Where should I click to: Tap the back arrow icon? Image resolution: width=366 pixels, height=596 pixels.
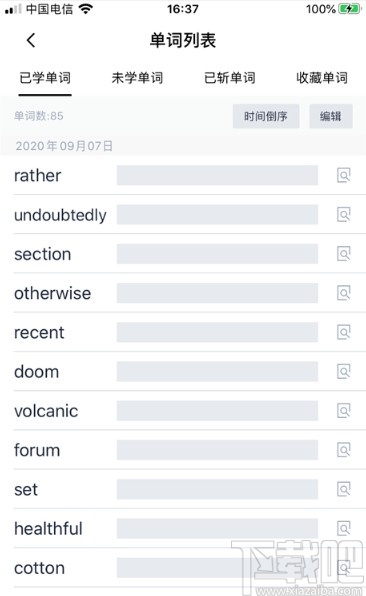[31, 40]
